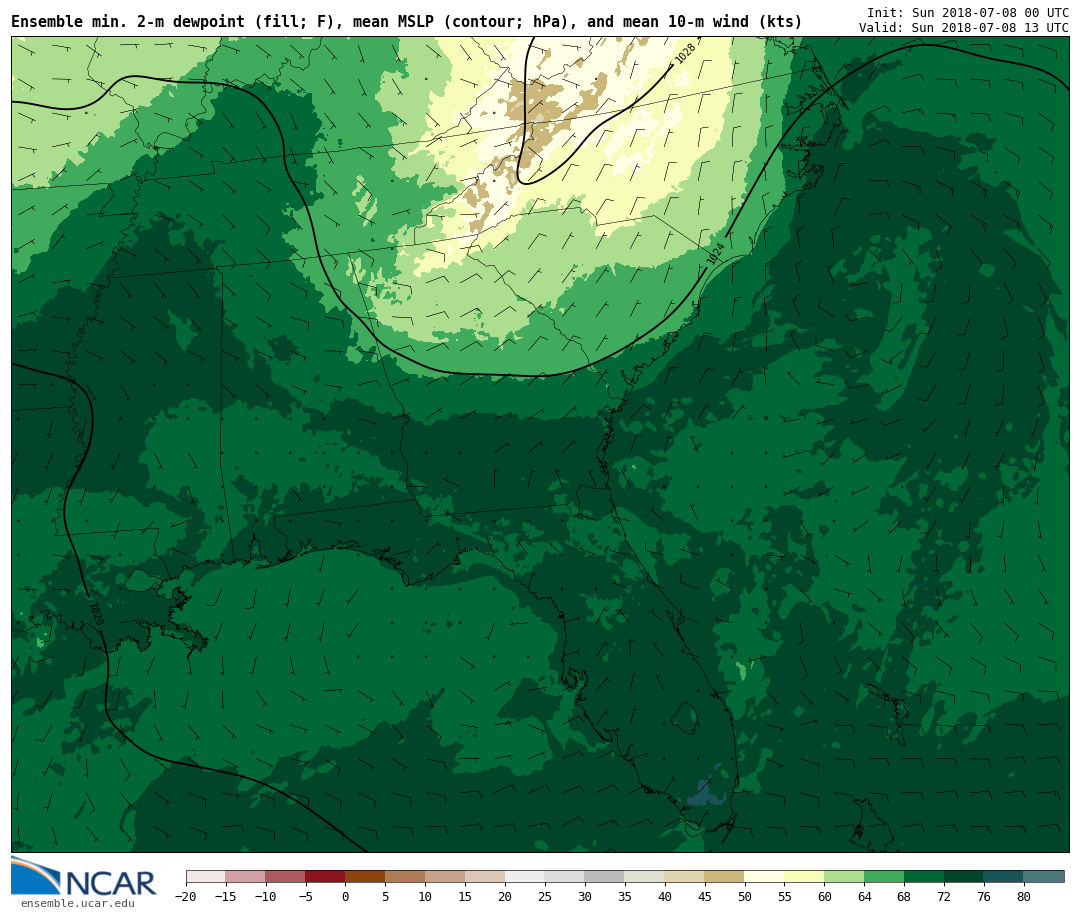Screen dimensions: 1080x915
Task: Click the 80 tick label on colorbar
Action: click(1023, 897)
